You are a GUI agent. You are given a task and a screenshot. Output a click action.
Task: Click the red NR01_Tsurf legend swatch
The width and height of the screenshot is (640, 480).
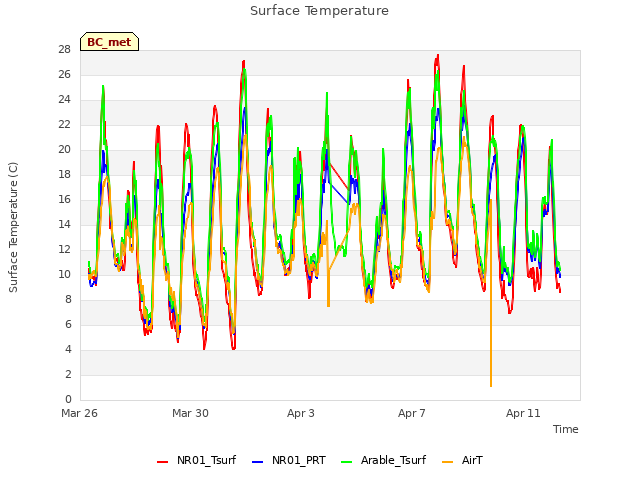(x=162, y=462)
